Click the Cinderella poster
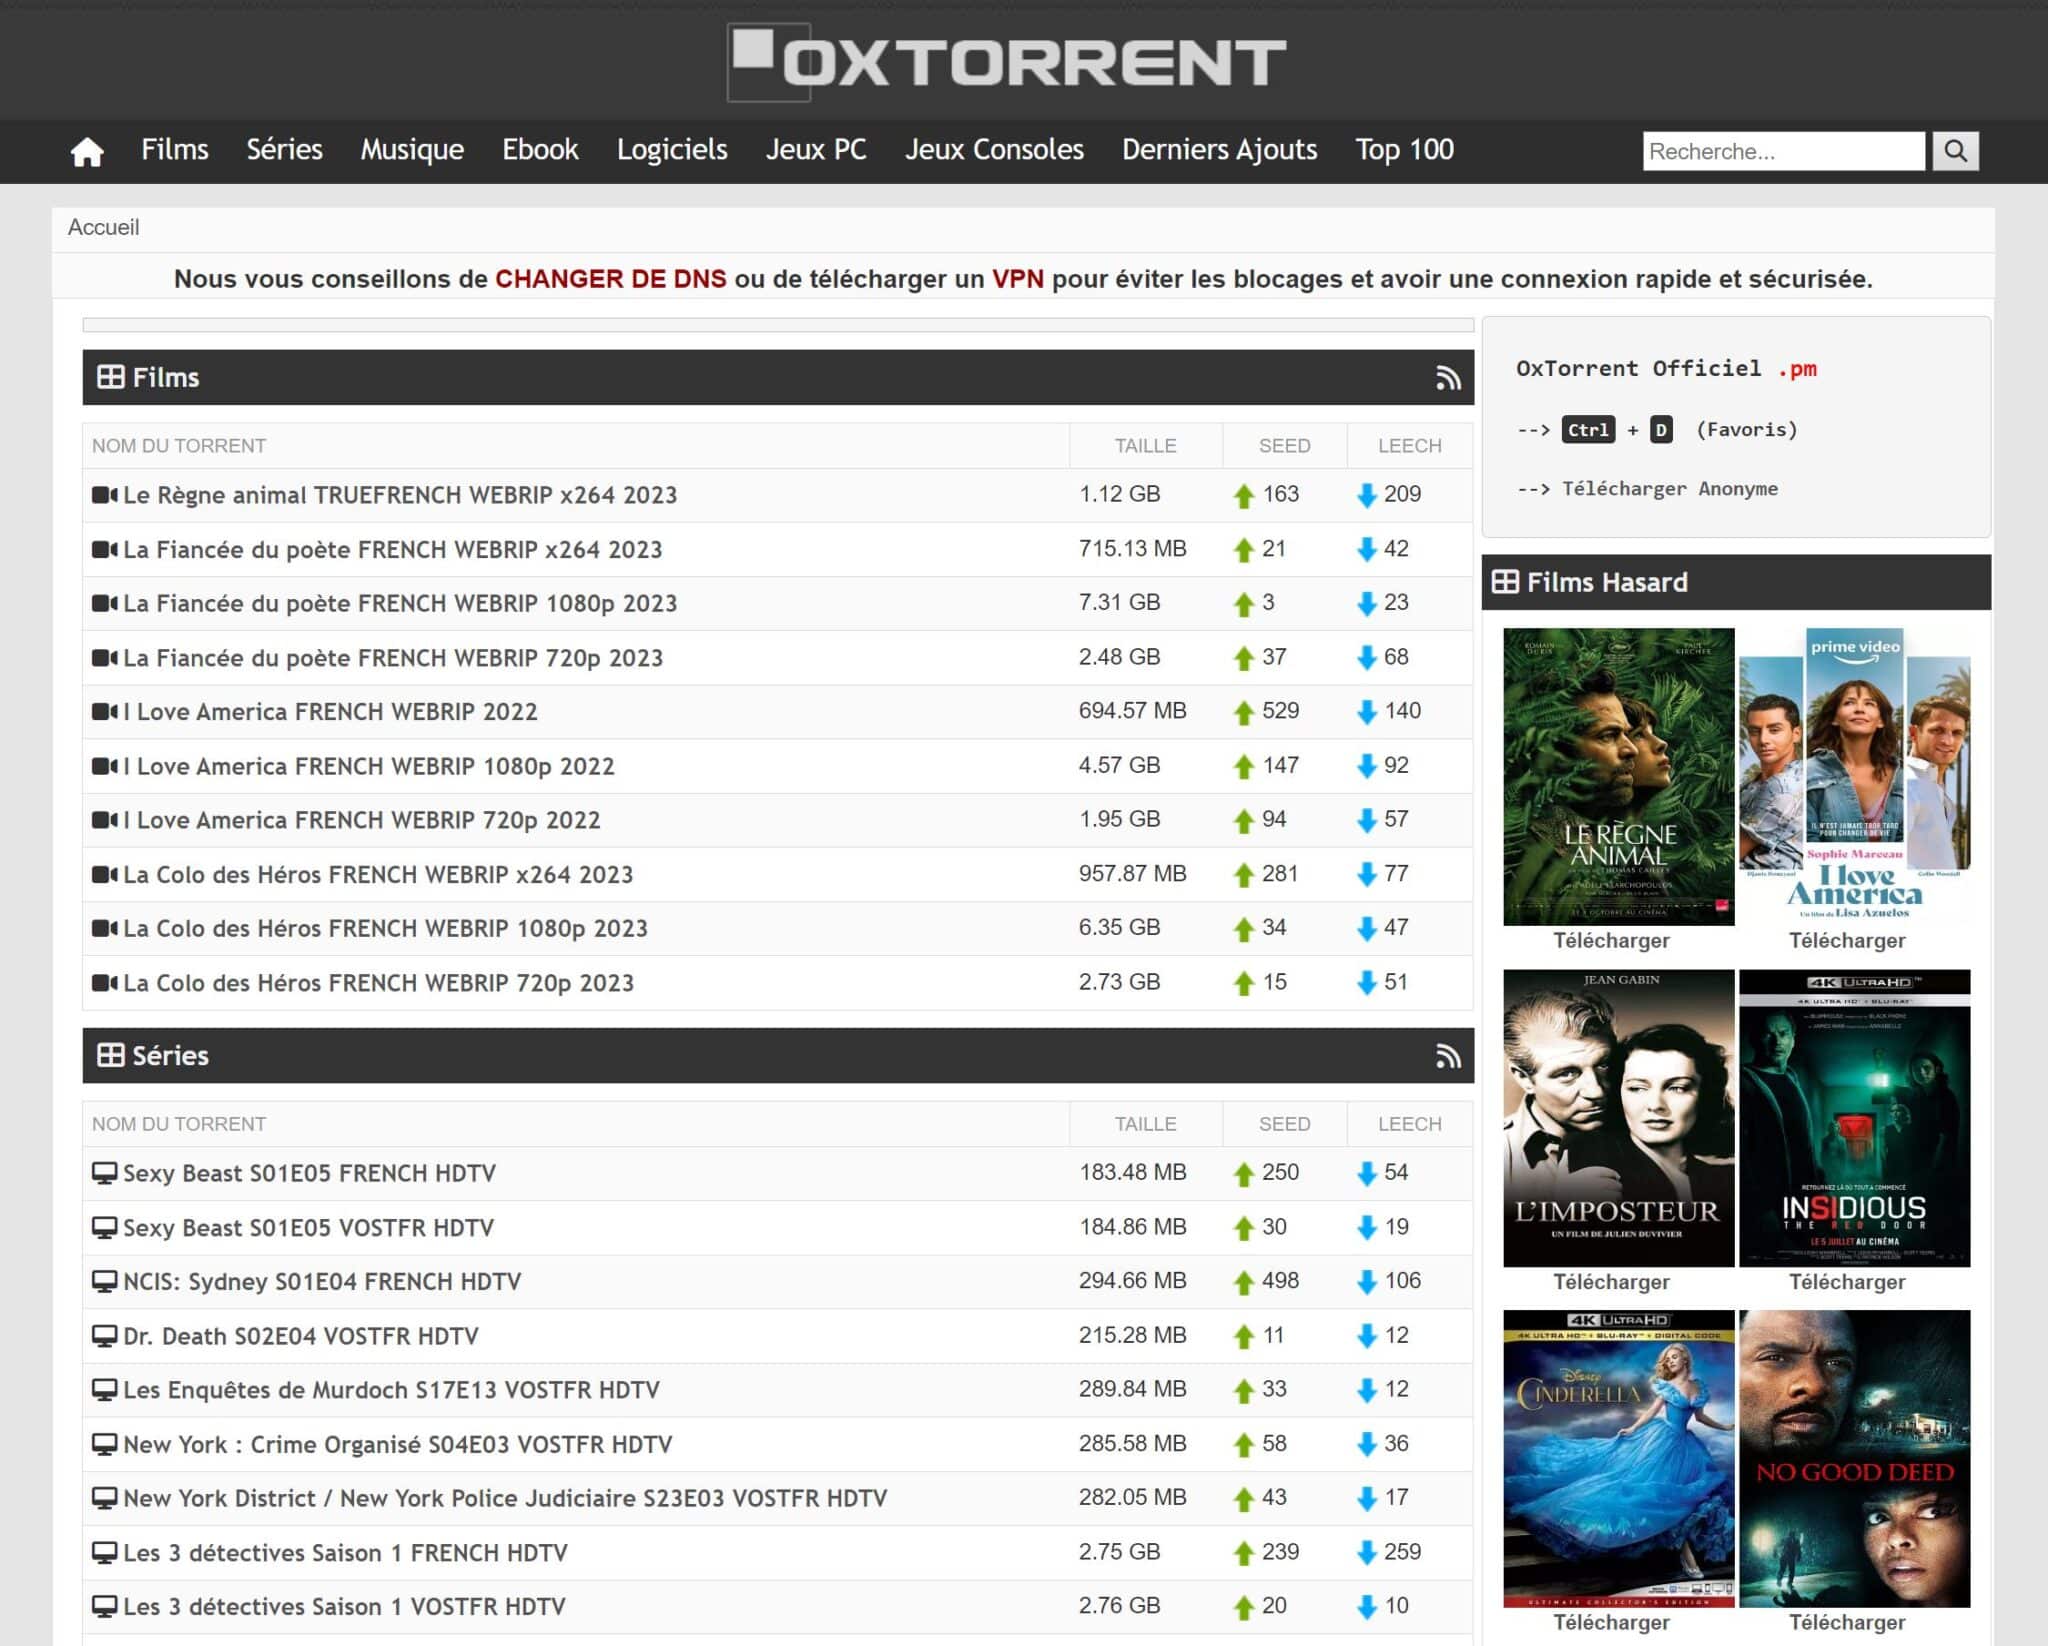Viewport: 2048px width, 1646px height. click(1618, 1459)
